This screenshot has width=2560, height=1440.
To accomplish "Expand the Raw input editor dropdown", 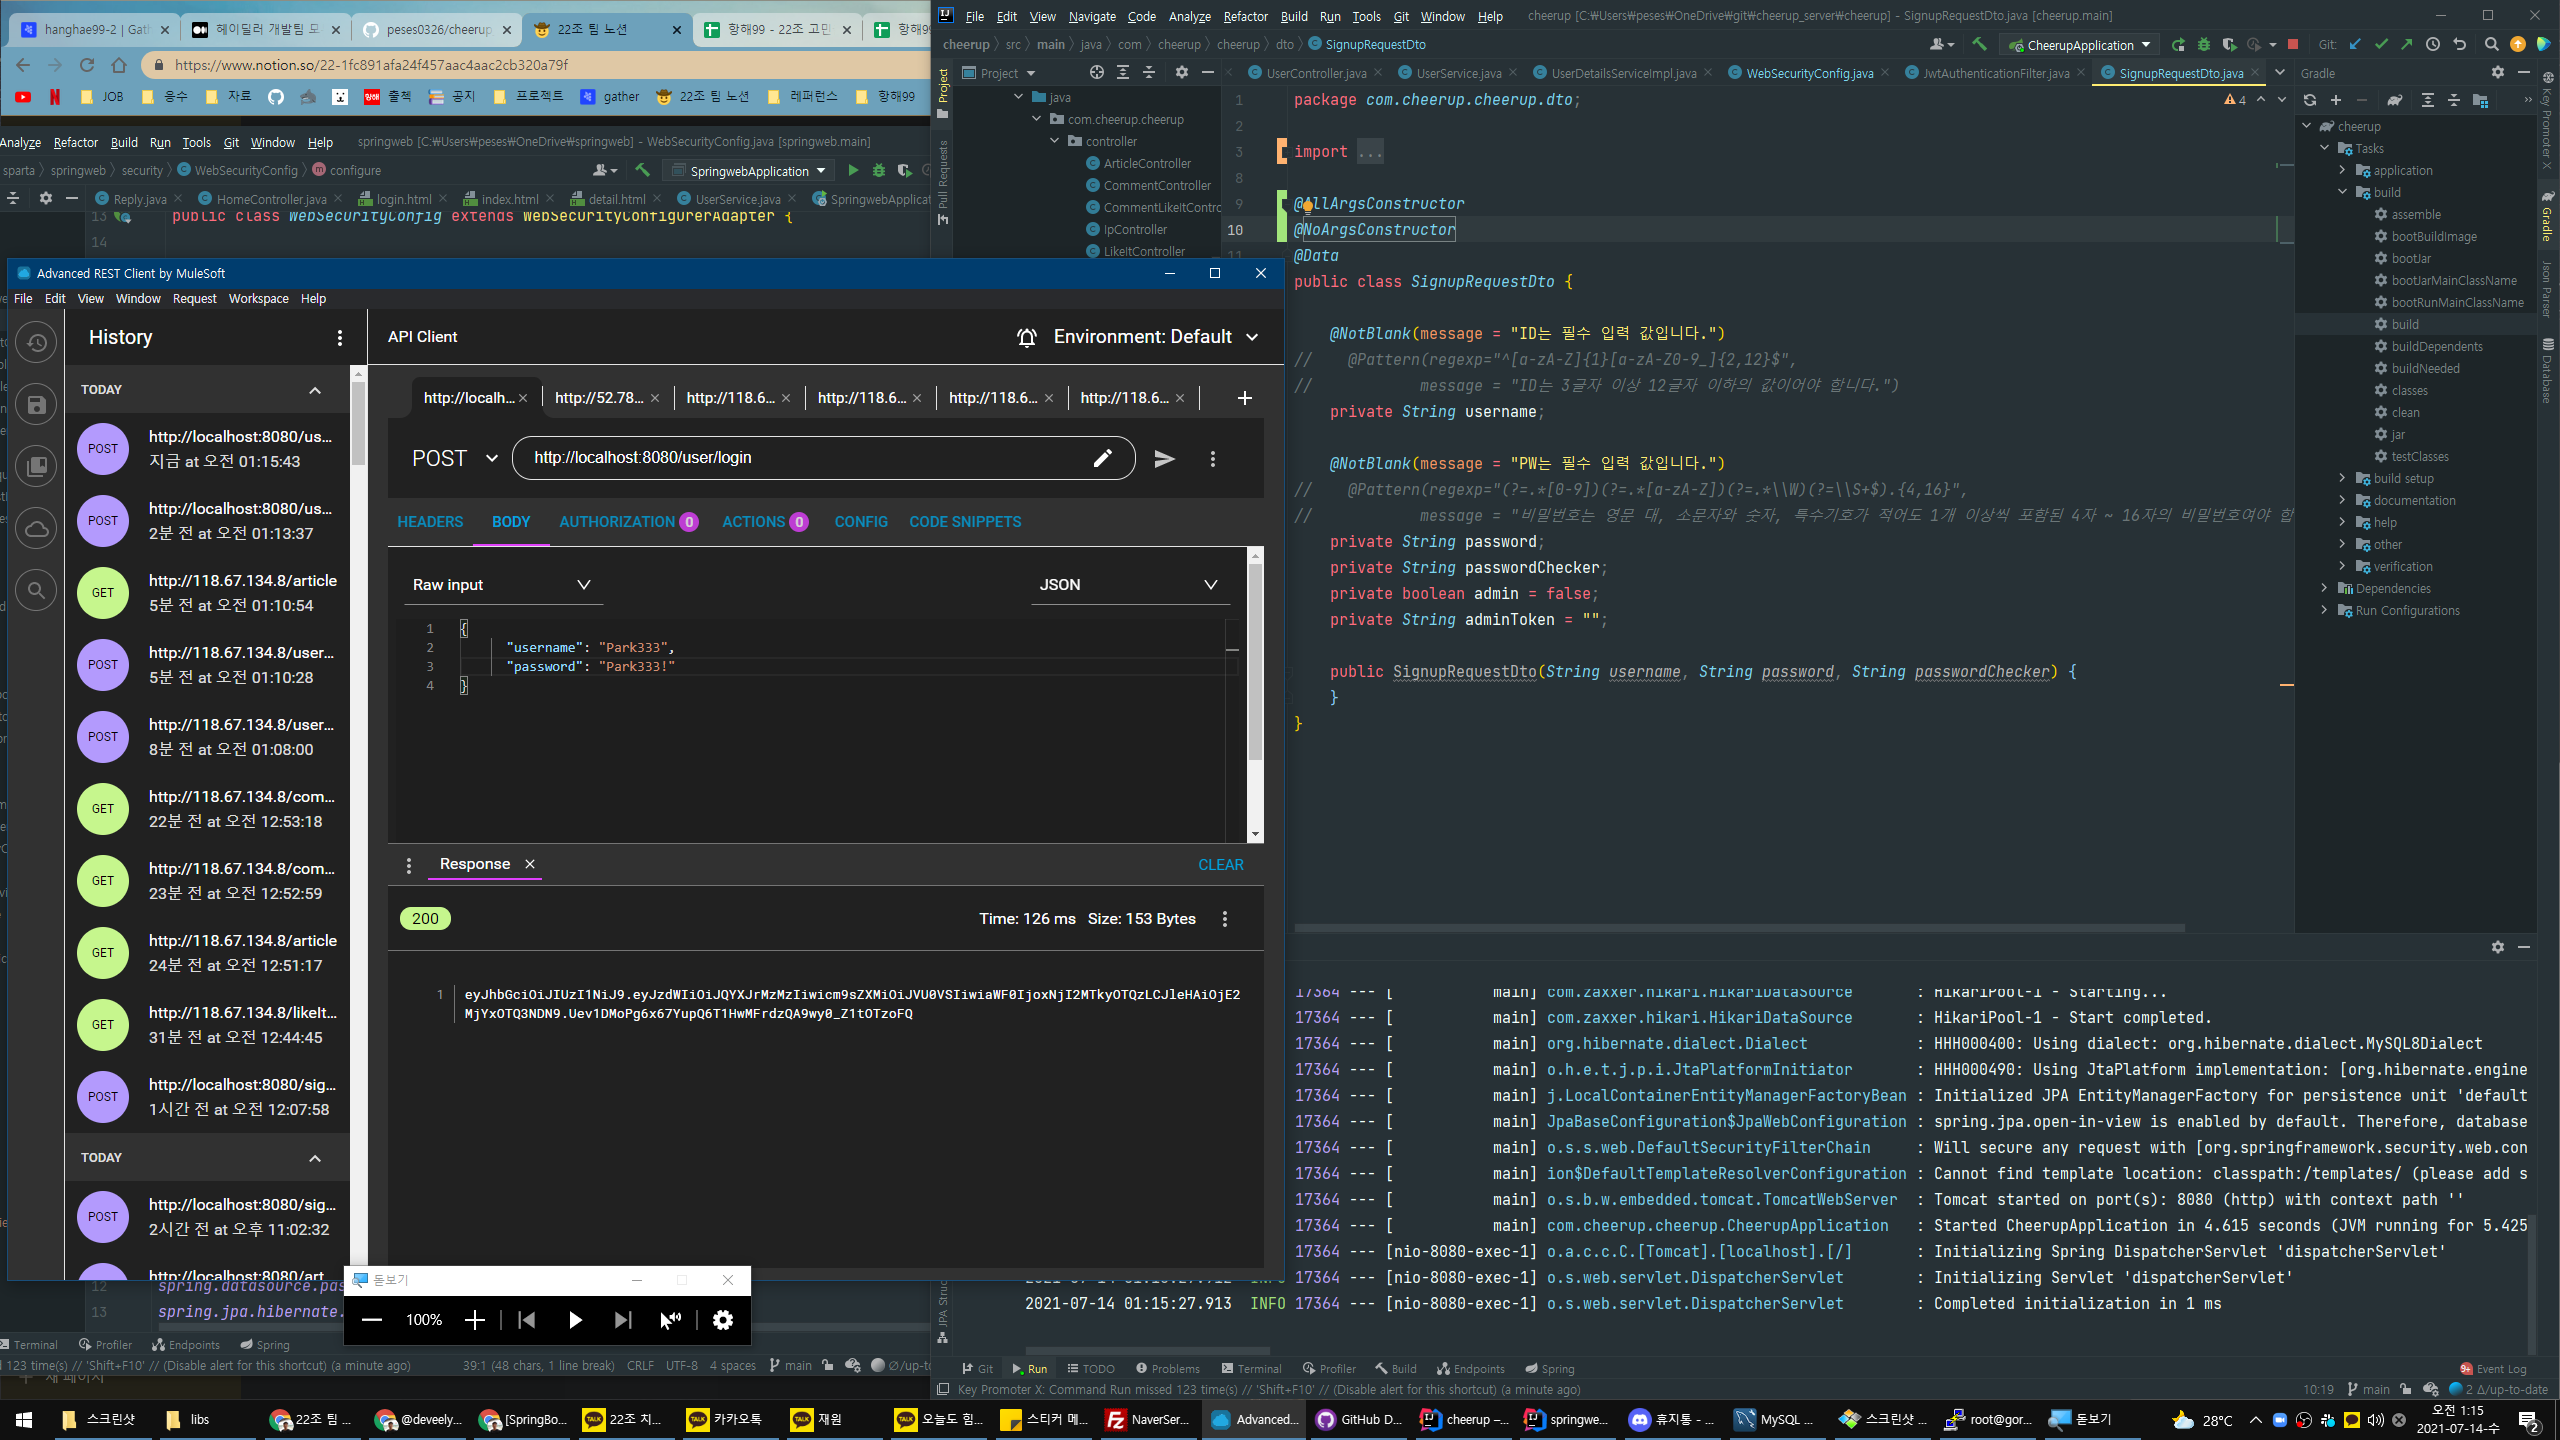I will click(501, 585).
